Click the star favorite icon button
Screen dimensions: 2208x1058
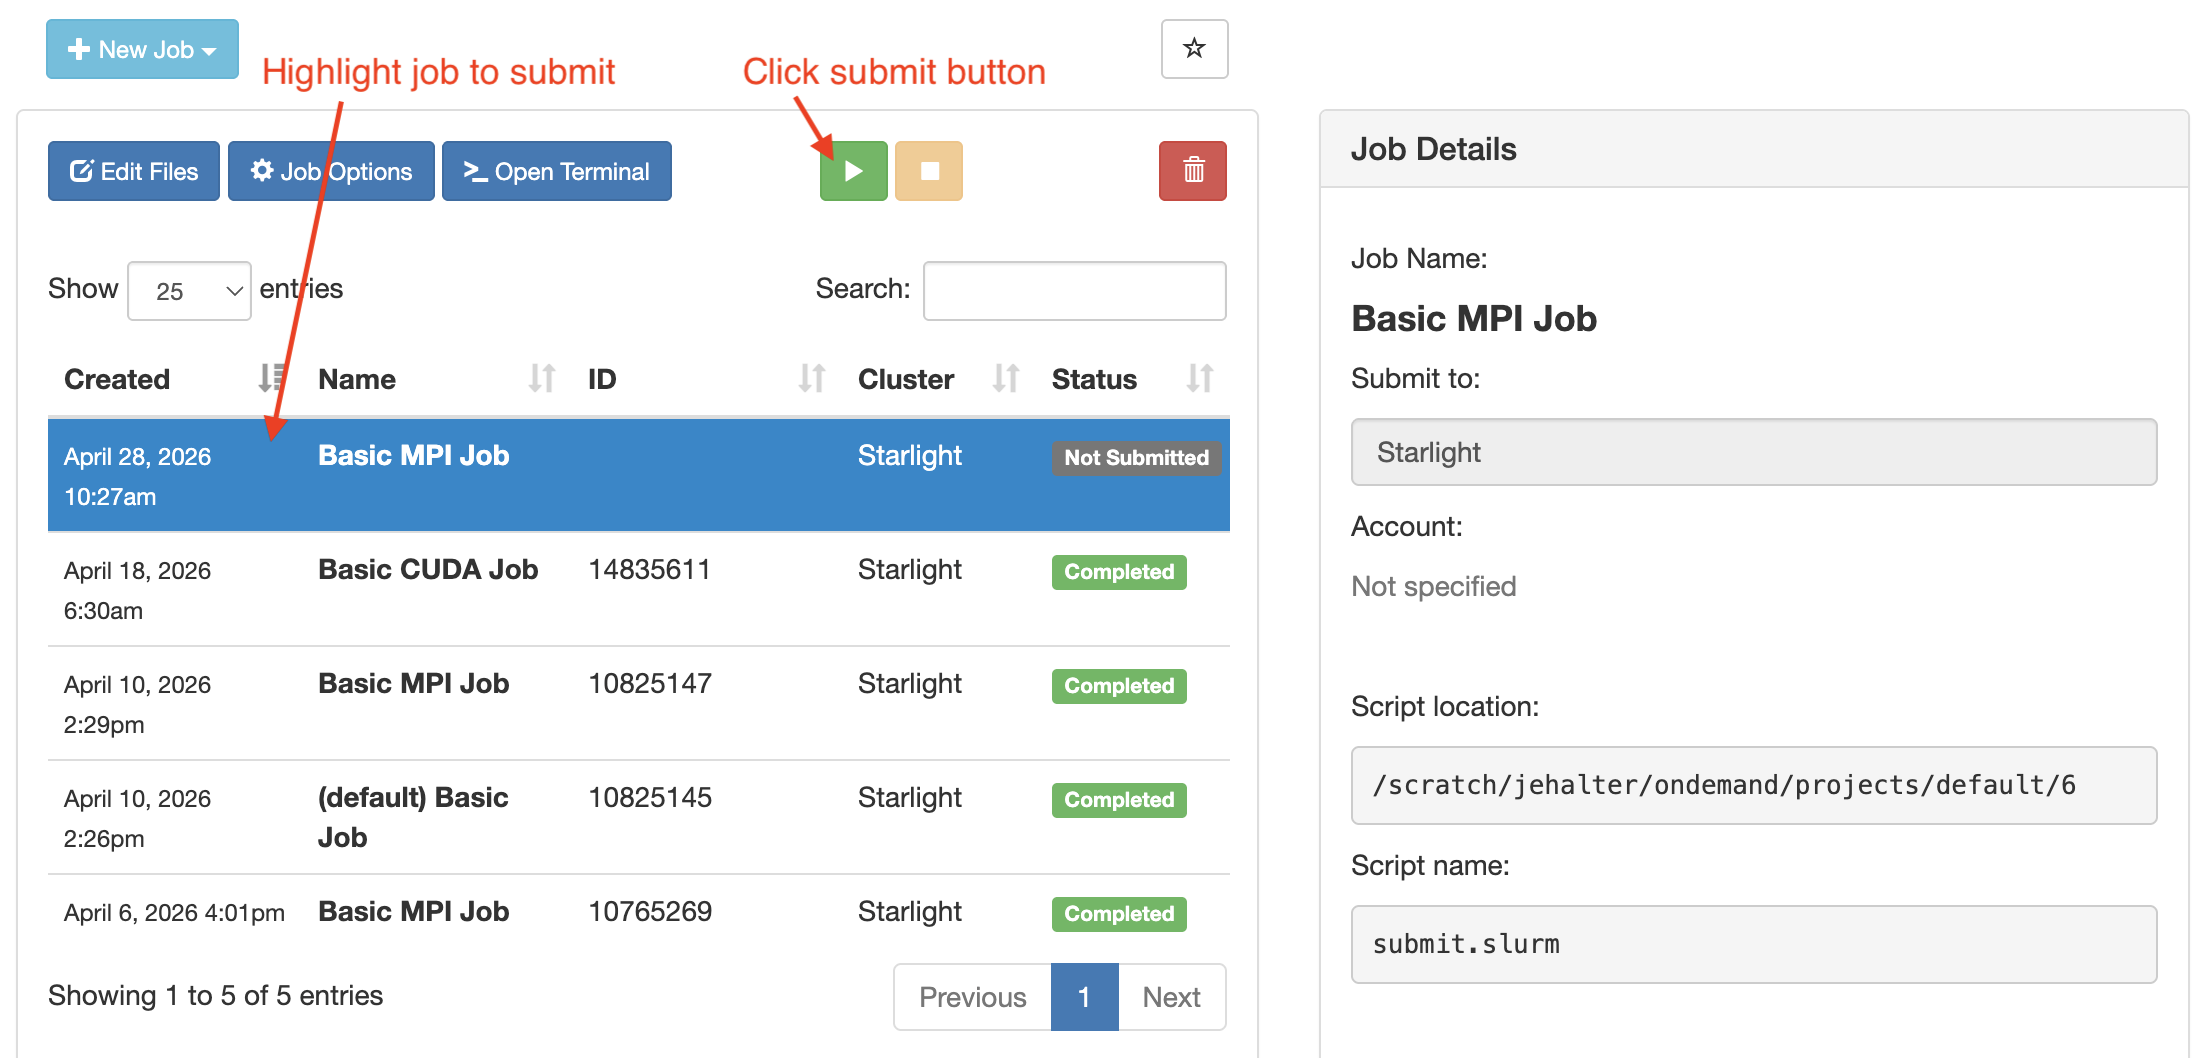(x=1194, y=49)
